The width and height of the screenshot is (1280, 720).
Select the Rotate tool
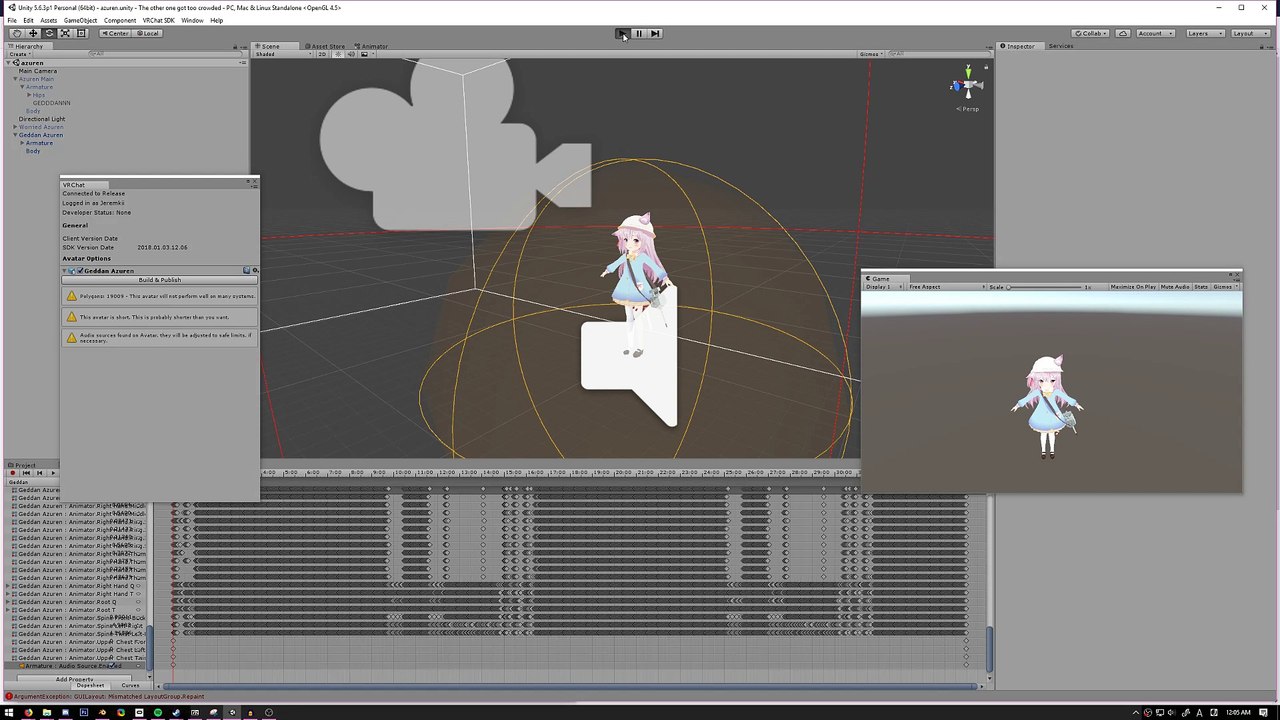pos(49,33)
